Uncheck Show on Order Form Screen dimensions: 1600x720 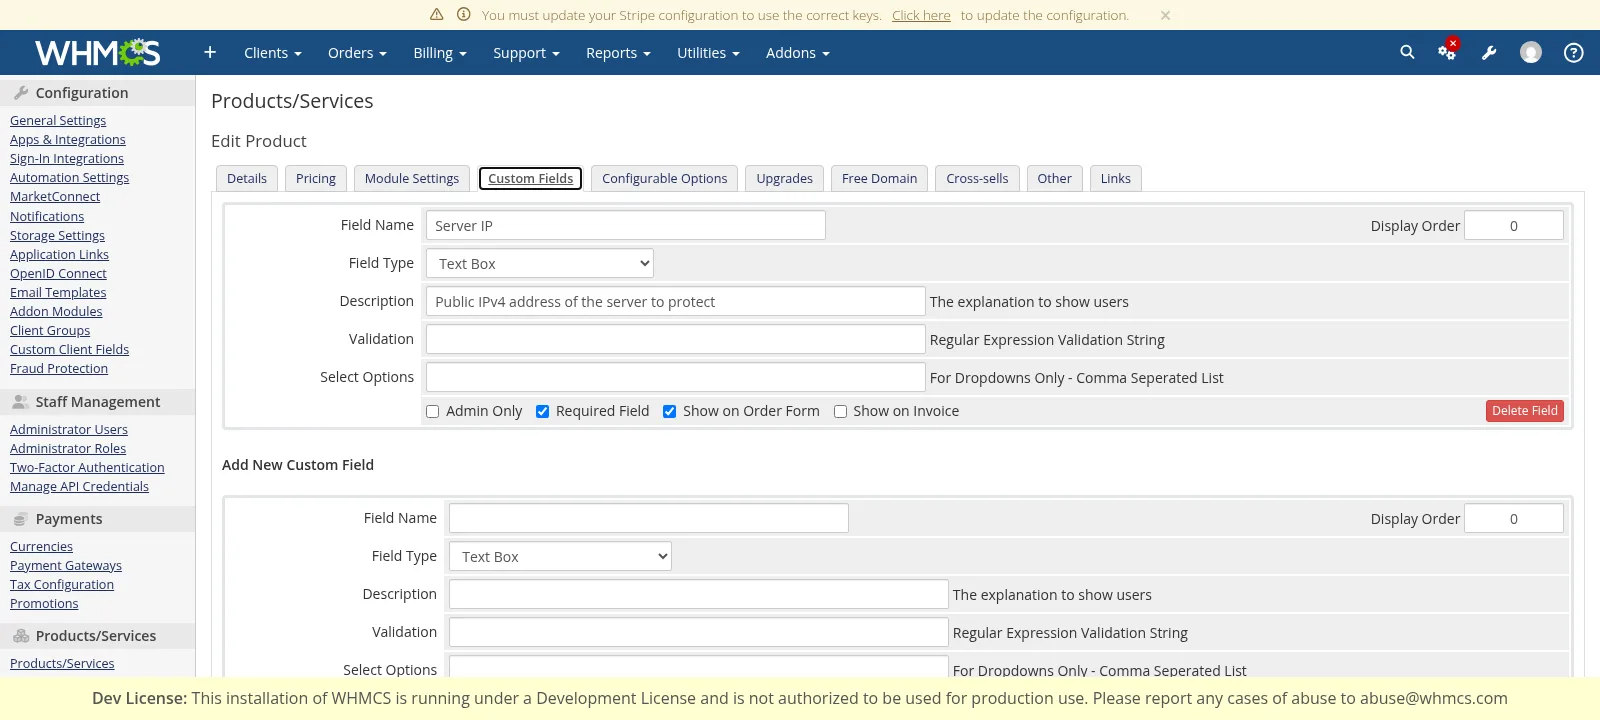(x=669, y=411)
